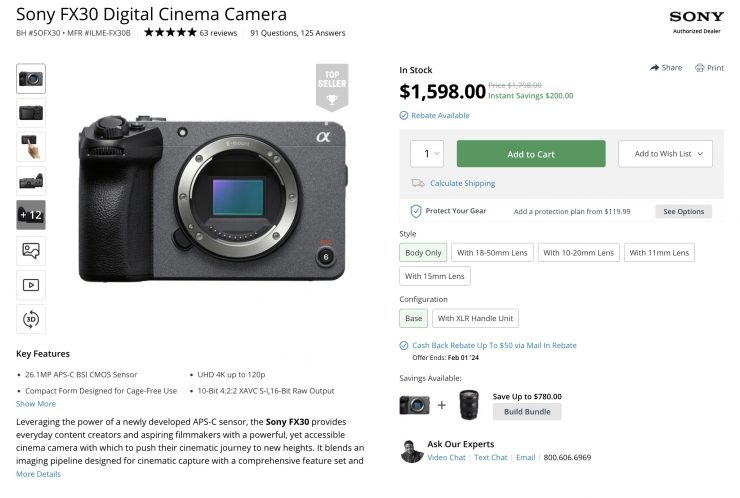View the +12 more images thumbnail
Image resolution: width=740 pixels, height=498 pixels.
[31, 215]
